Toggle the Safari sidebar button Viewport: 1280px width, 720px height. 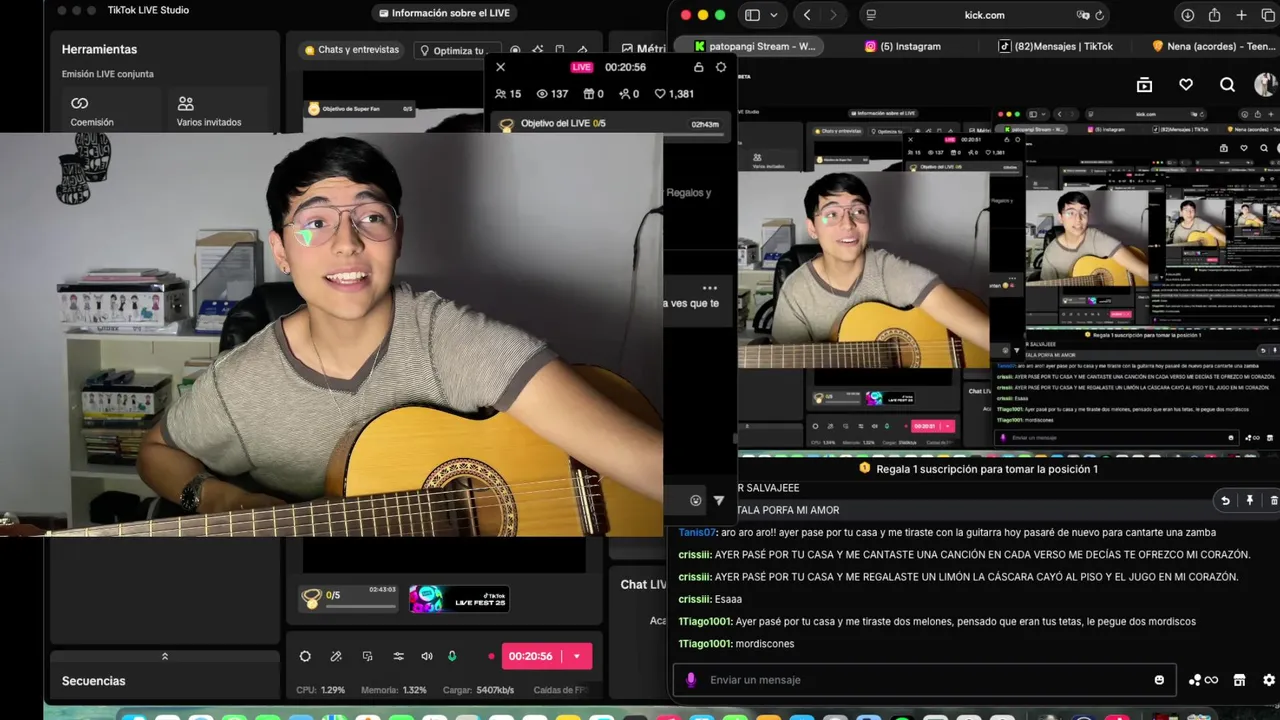752,15
